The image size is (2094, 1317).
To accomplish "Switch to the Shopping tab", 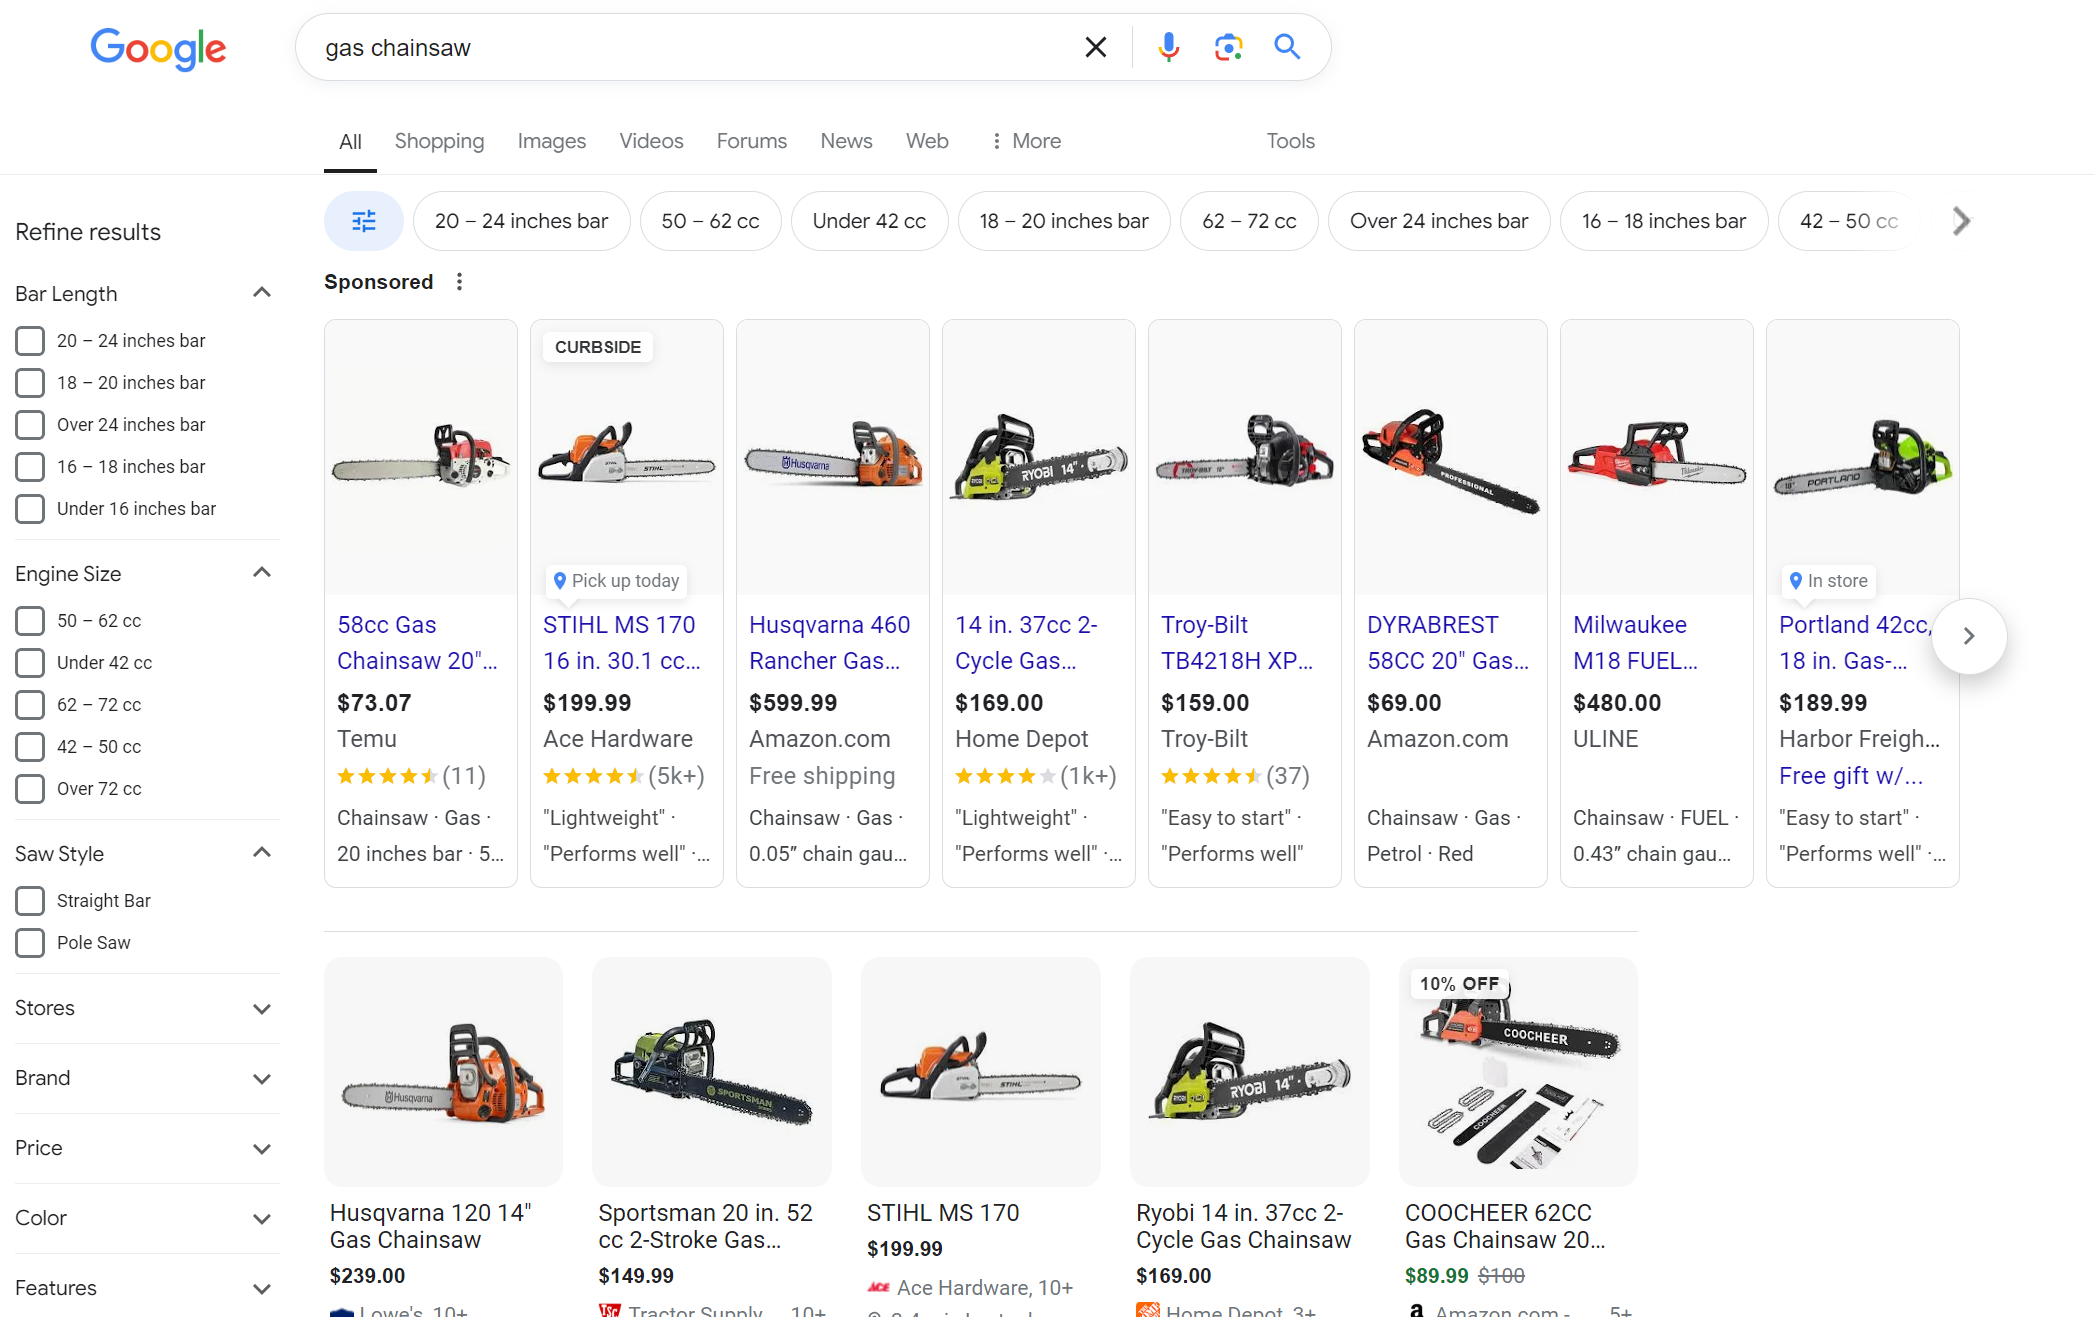I will click(439, 141).
